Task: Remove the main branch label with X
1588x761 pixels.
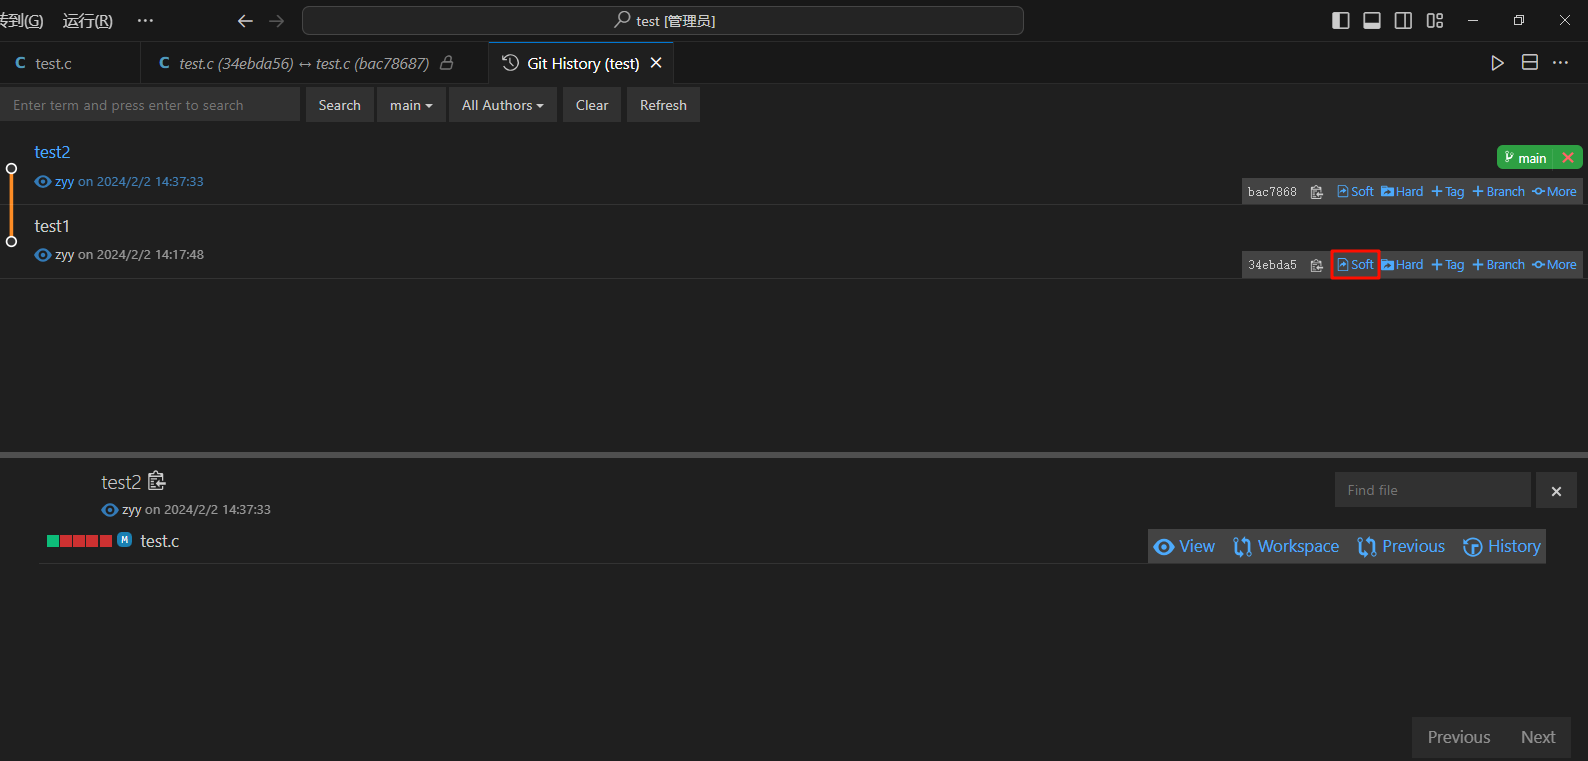Action: 1568,158
